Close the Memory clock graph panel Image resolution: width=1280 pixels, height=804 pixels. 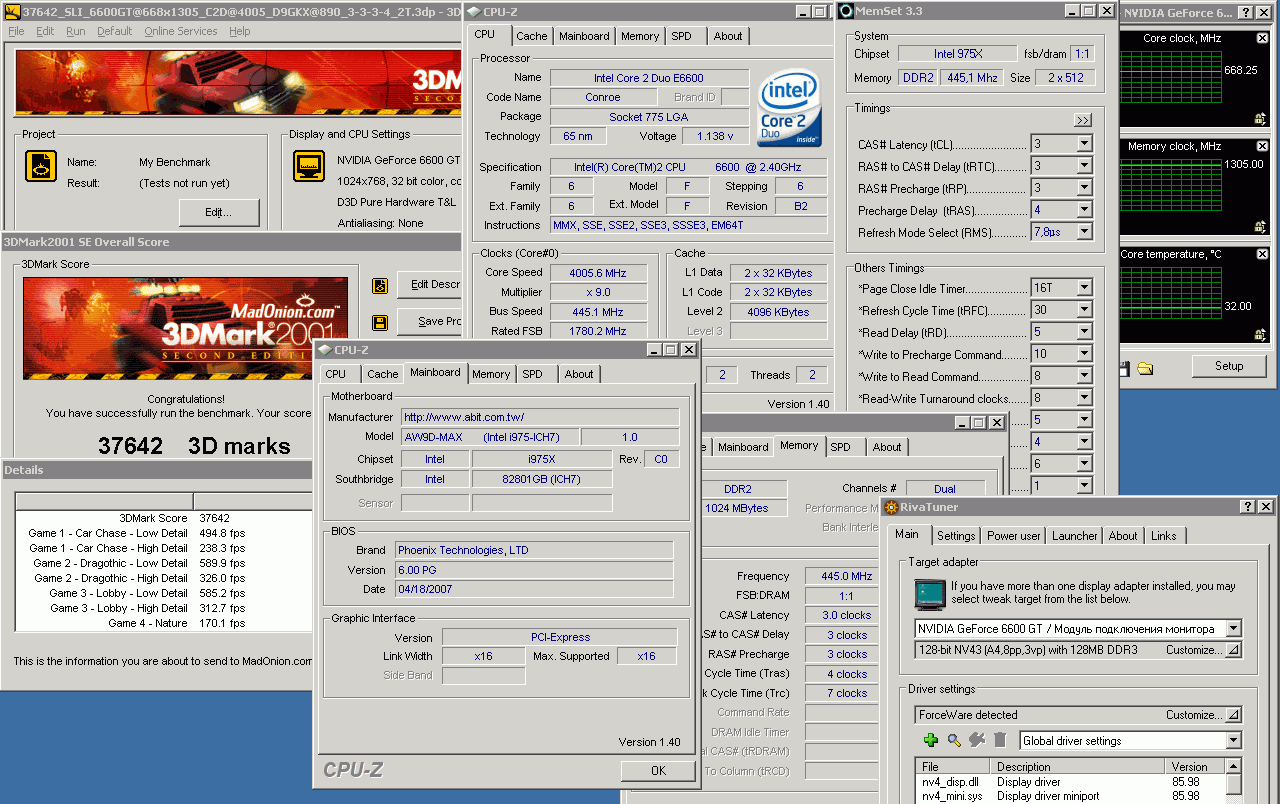point(1262,146)
